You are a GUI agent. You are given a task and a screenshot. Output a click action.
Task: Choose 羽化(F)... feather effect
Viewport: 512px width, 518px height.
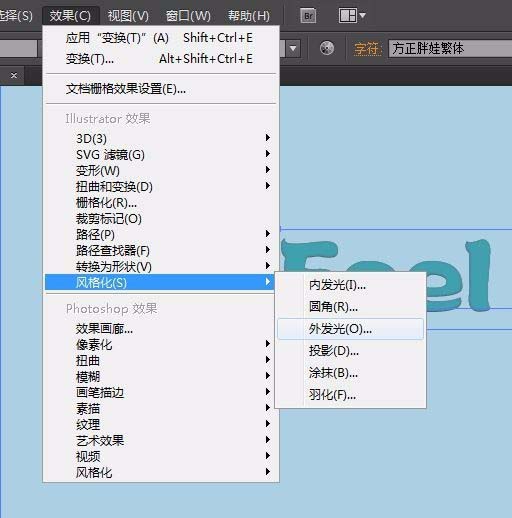point(350,395)
